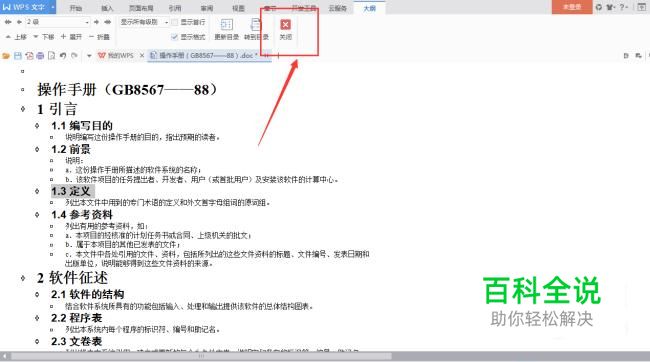The height and width of the screenshot is (362, 650).
Task: Click the horizontal scrollbar at the bottom
Action: pyautogui.click(x=201, y=356)
